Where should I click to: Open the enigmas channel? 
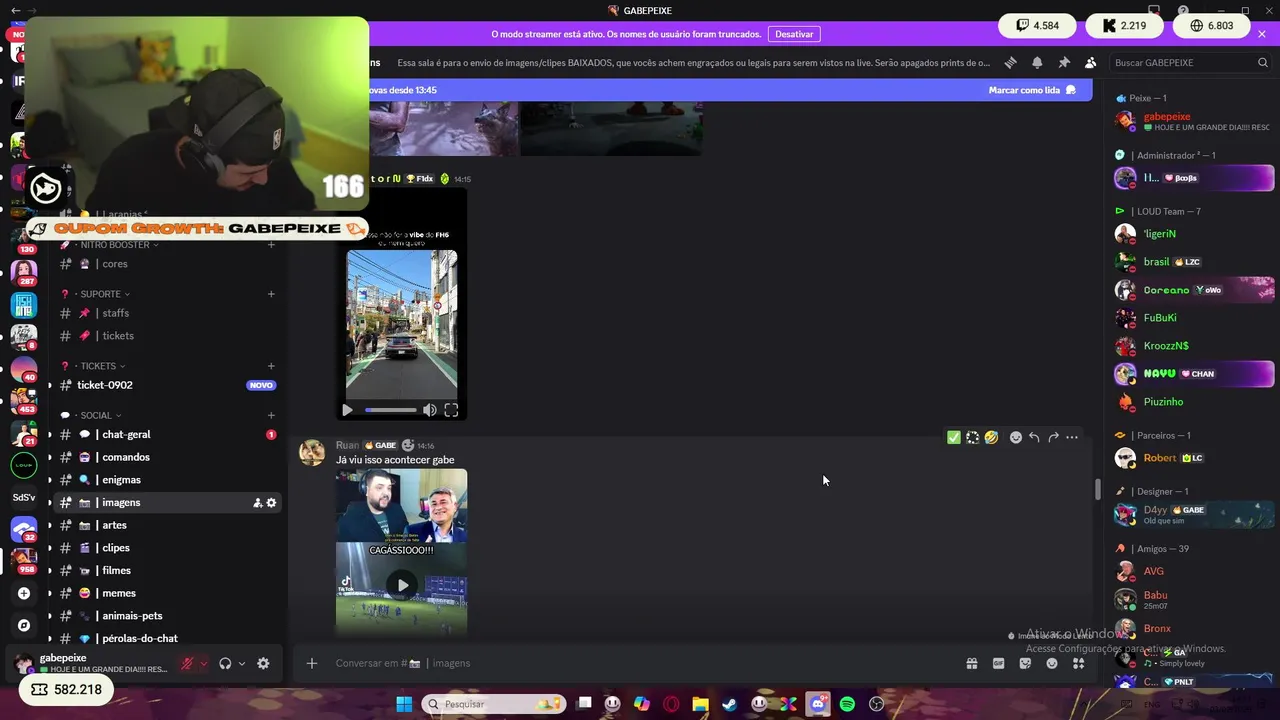(x=167, y=480)
